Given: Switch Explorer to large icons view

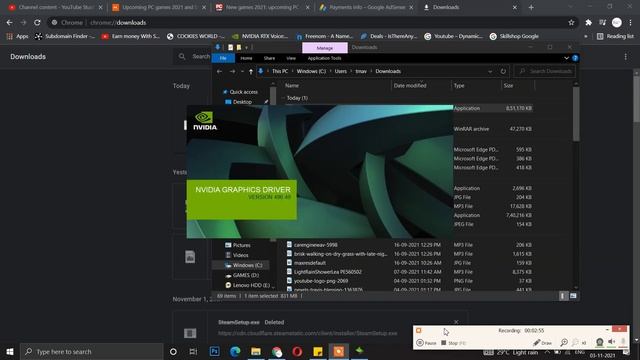Looking at the screenshot, I should [x=573, y=296].
